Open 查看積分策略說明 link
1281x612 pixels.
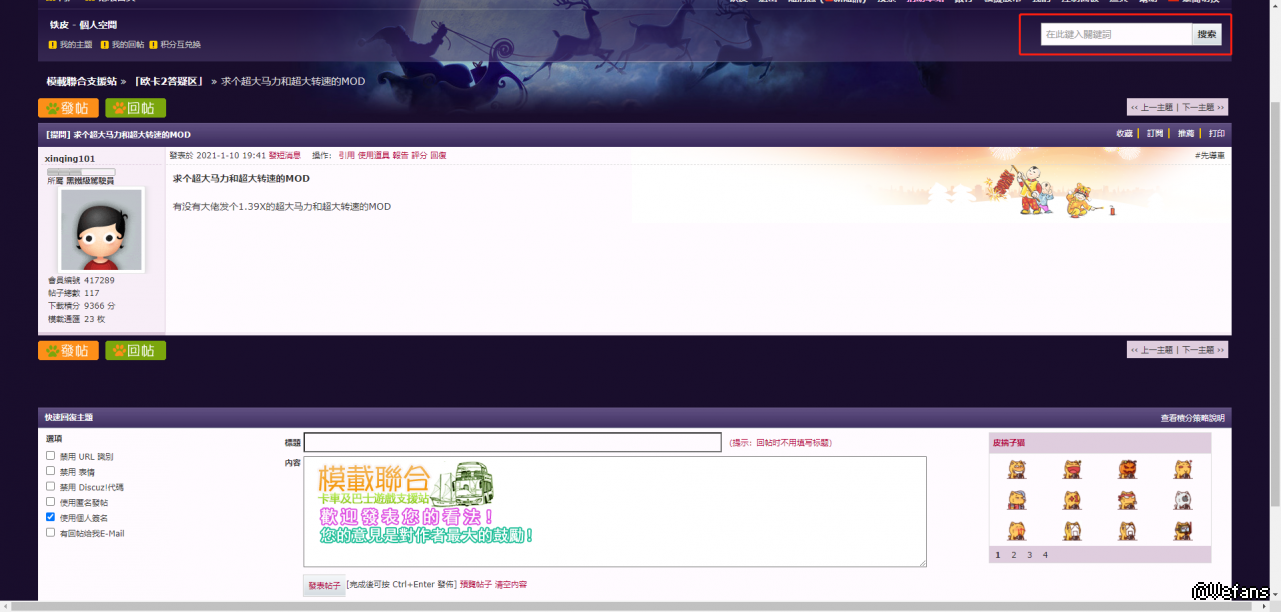1192,417
